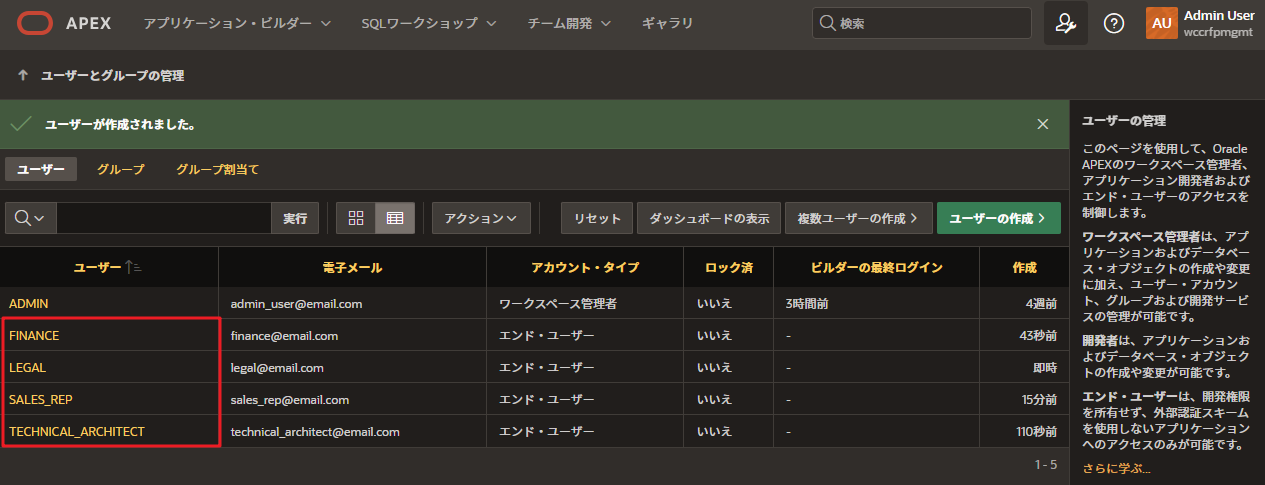Screen dimensions: 1265x485
Task: Switch to icon grid view
Action: [x=356, y=218]
